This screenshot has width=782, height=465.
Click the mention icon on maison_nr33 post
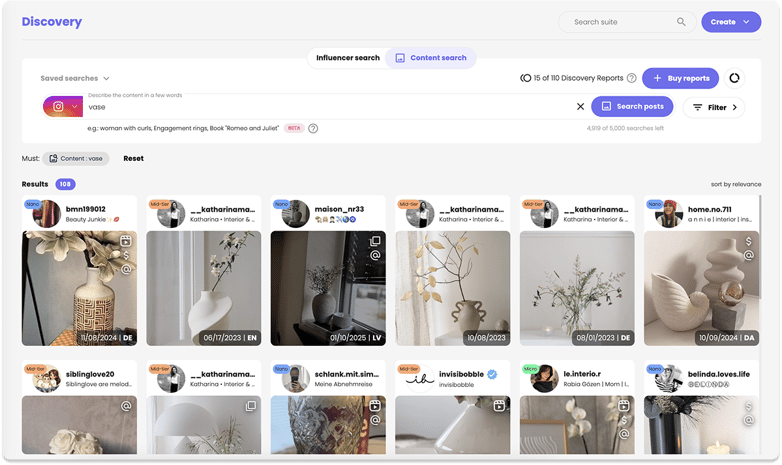click(x=375, y=255)
